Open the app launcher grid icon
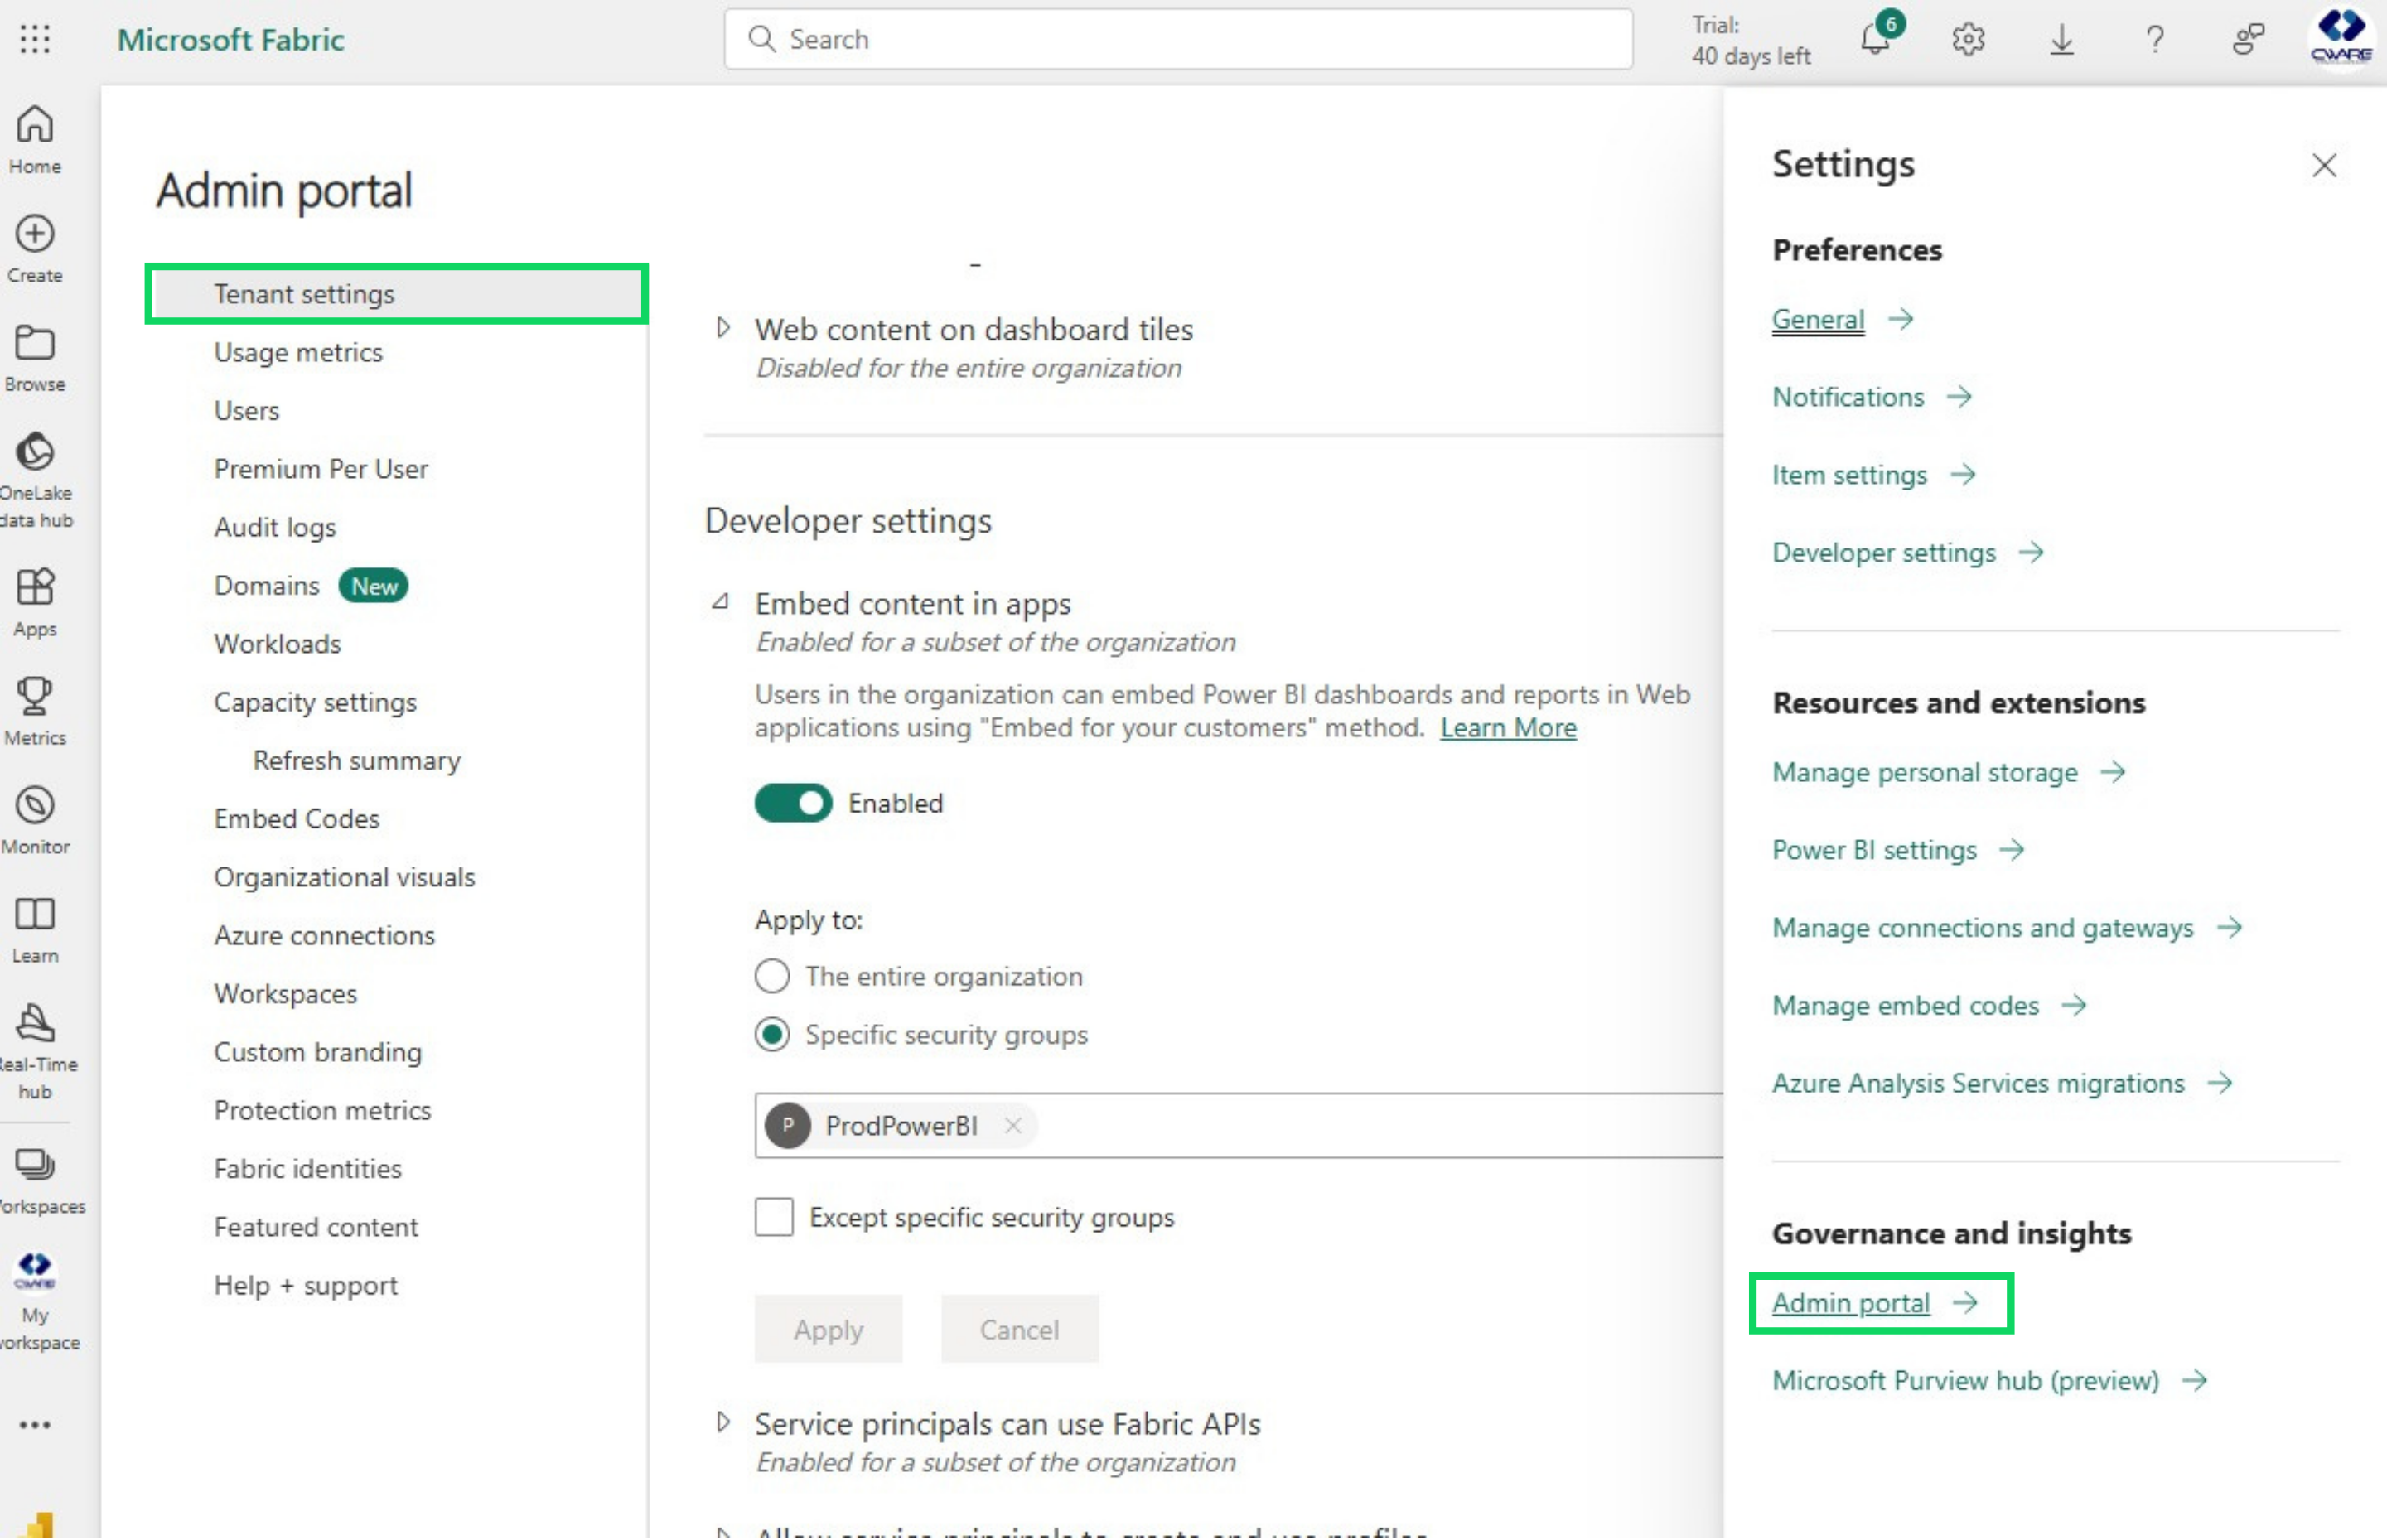Viewport: 2387px width, 1540px height. [35, 39]
